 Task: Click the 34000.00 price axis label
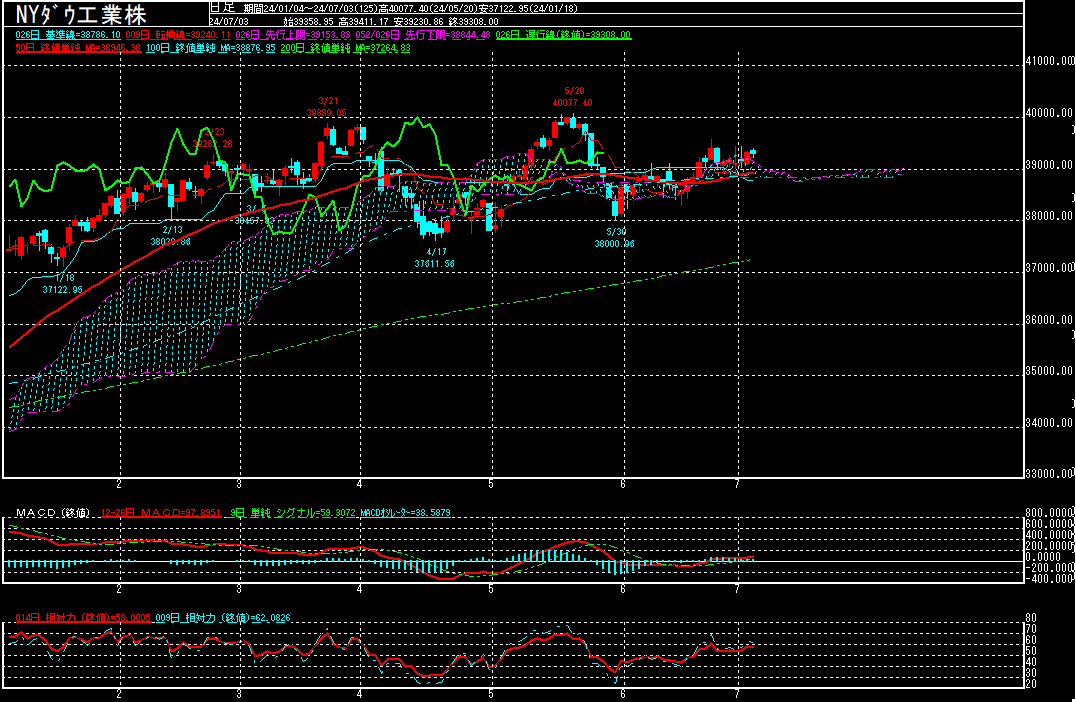1049,423
